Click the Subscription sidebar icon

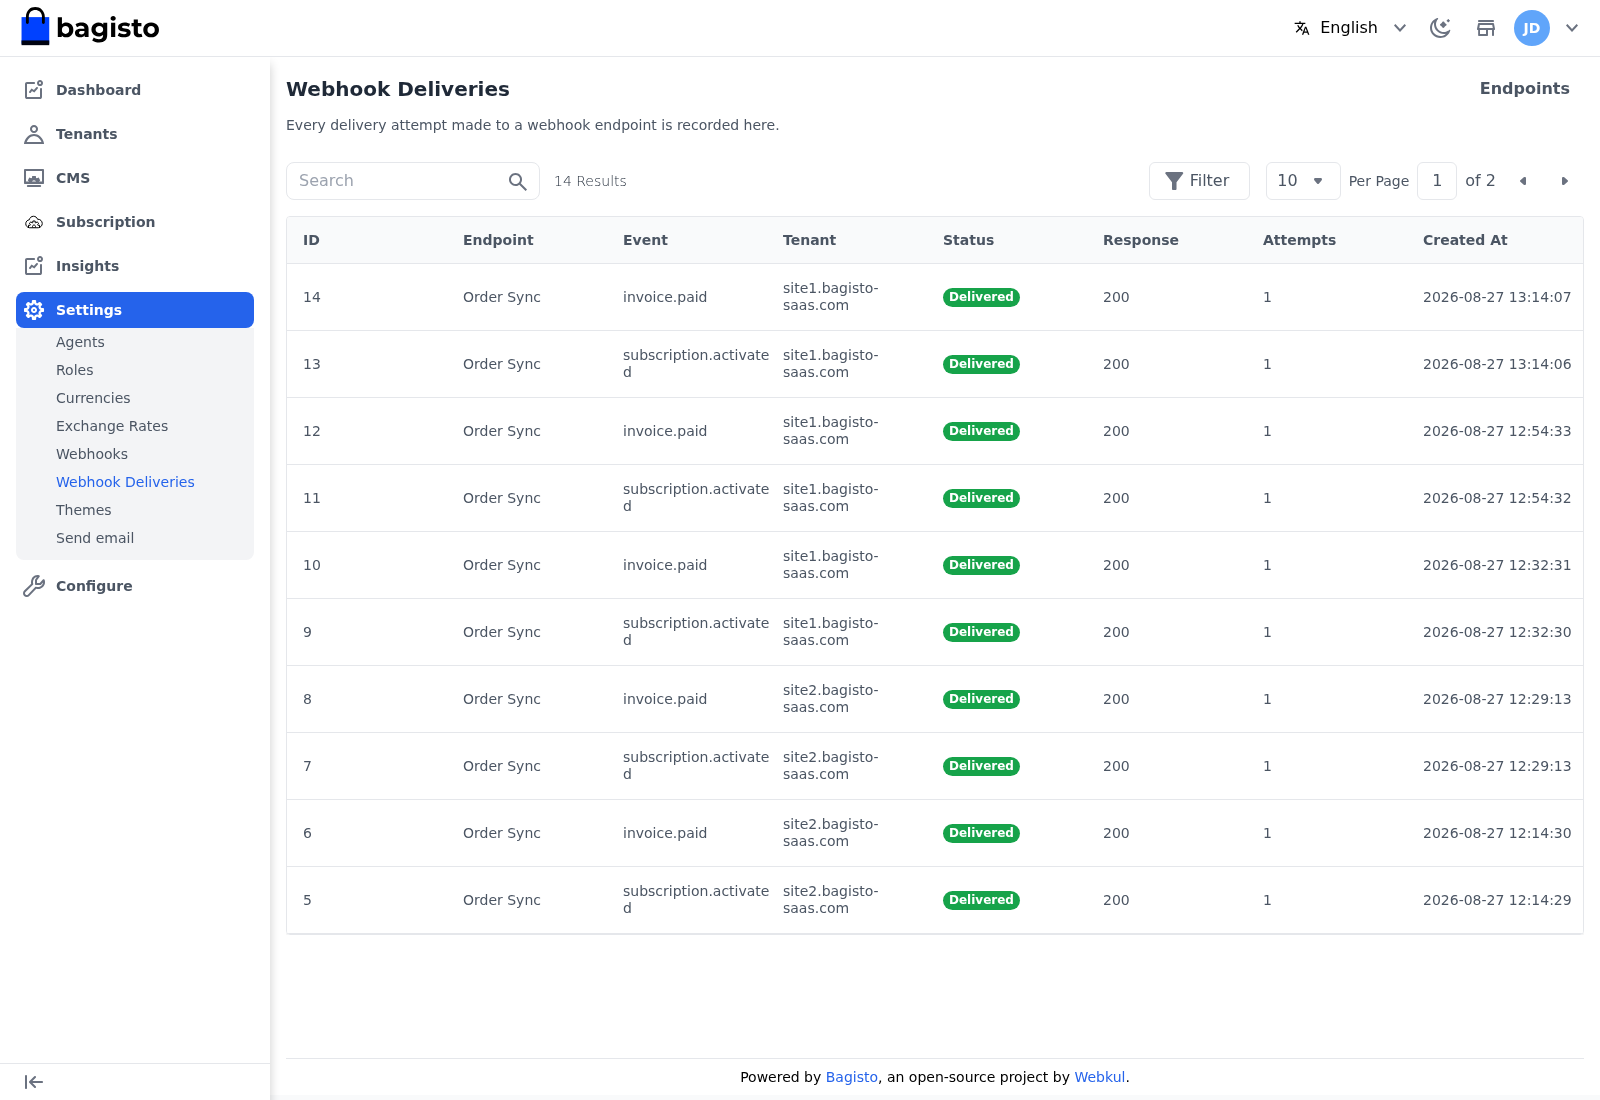point(34,222)
